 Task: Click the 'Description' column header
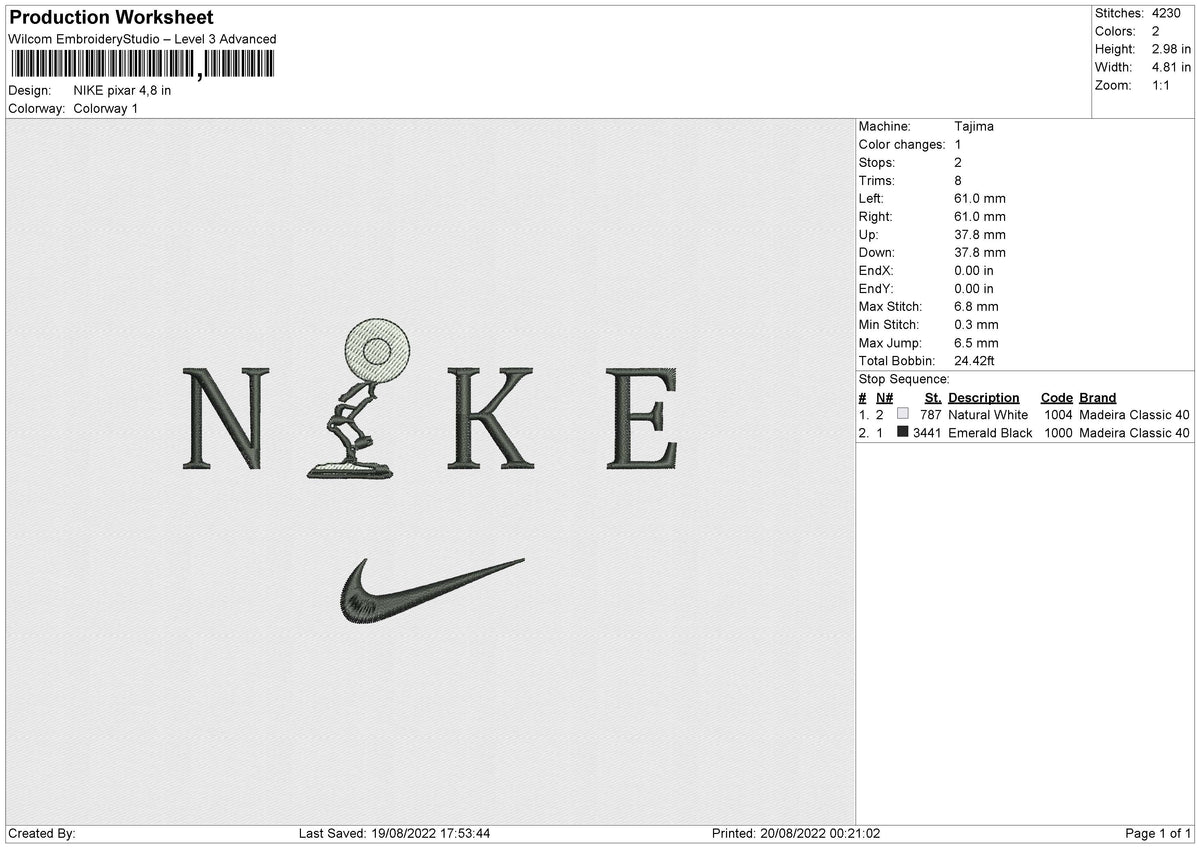[984, 398]
